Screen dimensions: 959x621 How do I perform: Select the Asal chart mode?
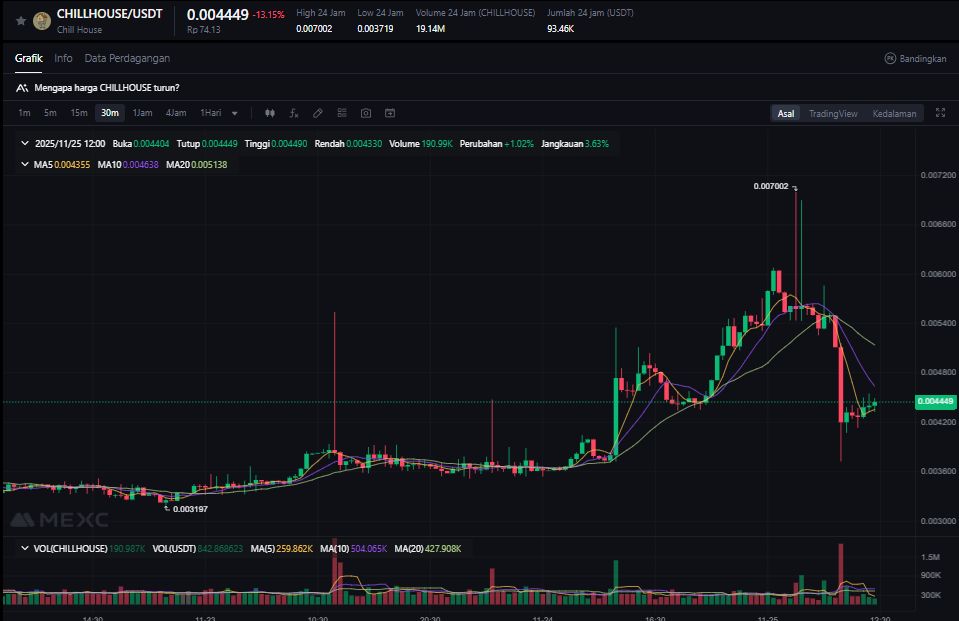tap(786, 114)
